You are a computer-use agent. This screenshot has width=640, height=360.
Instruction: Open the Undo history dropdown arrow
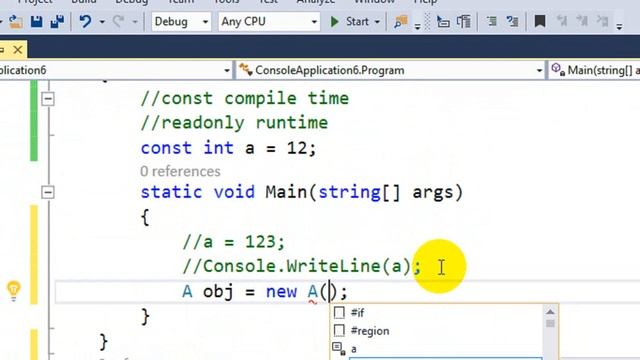tap(102, 22)
